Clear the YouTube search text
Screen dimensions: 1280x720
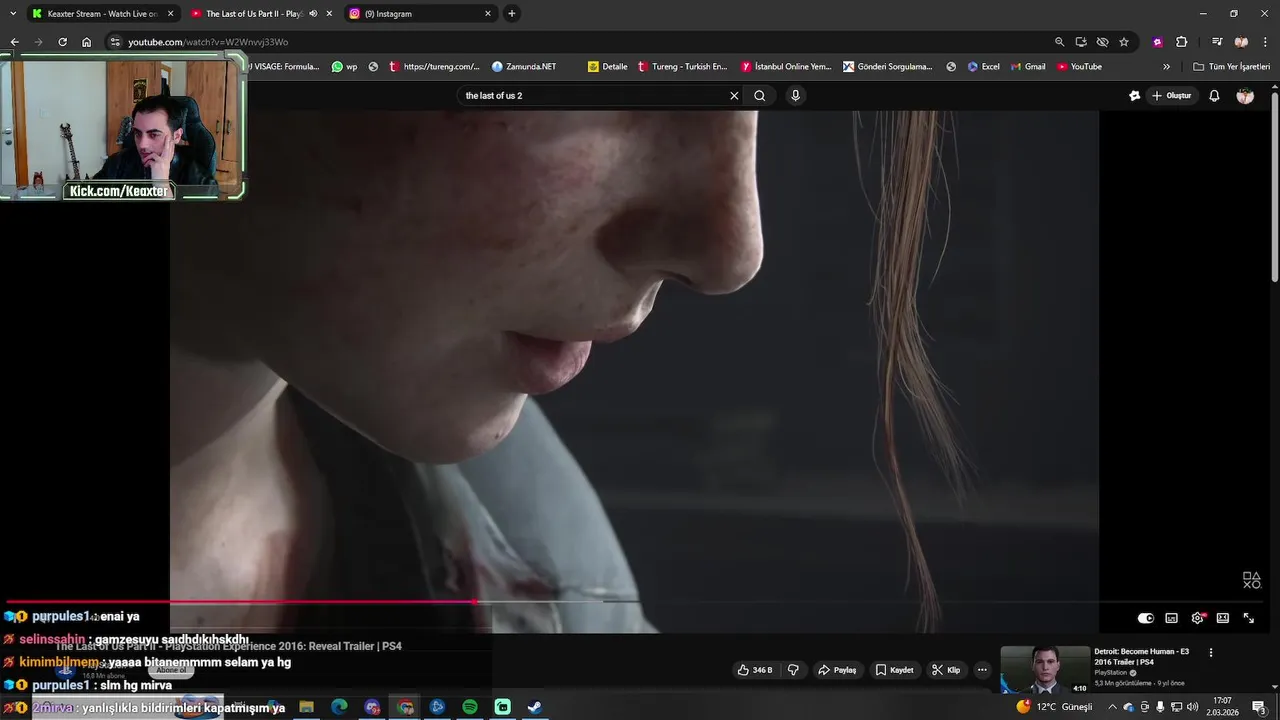tap(734, 96)
